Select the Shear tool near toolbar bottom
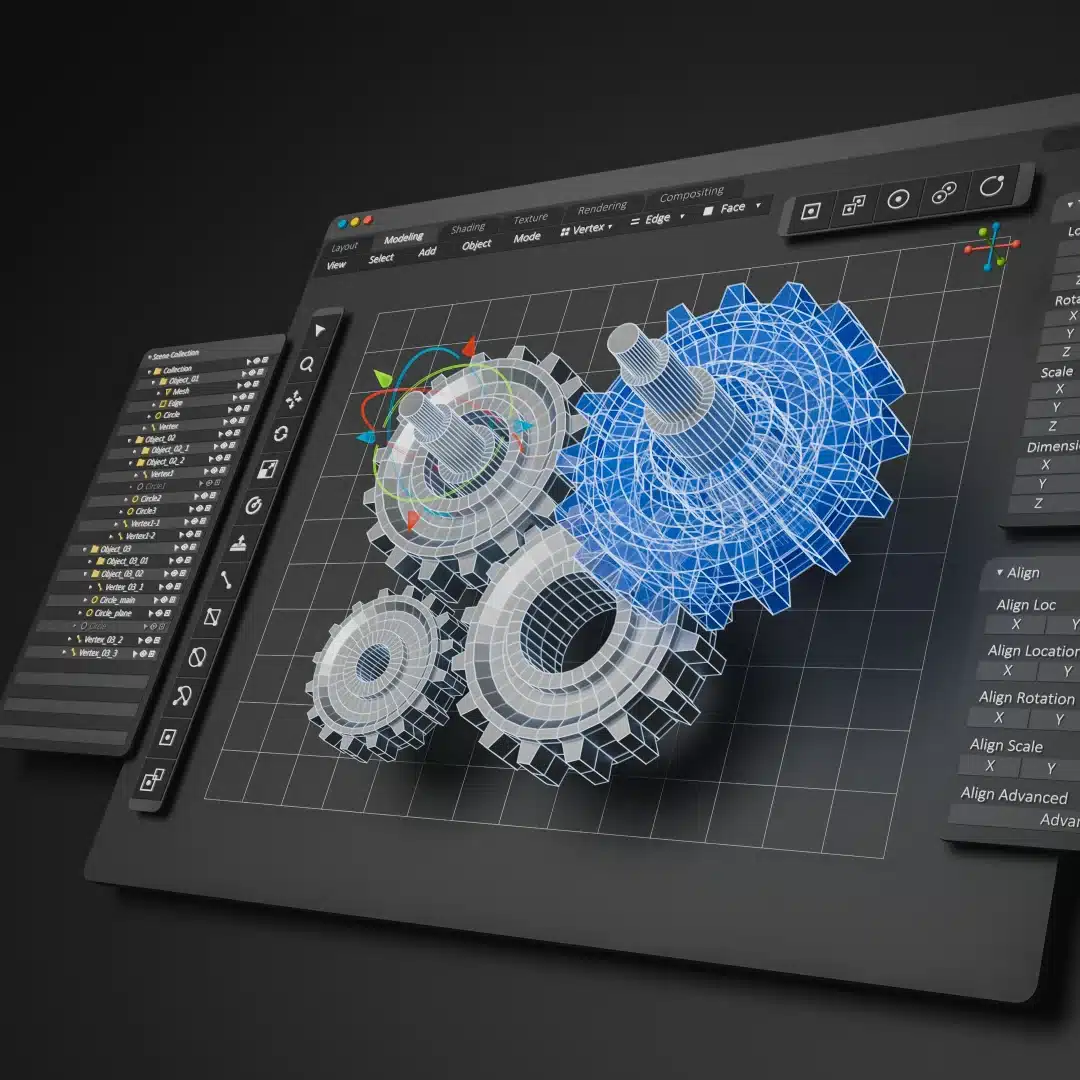 pos(212,617)
